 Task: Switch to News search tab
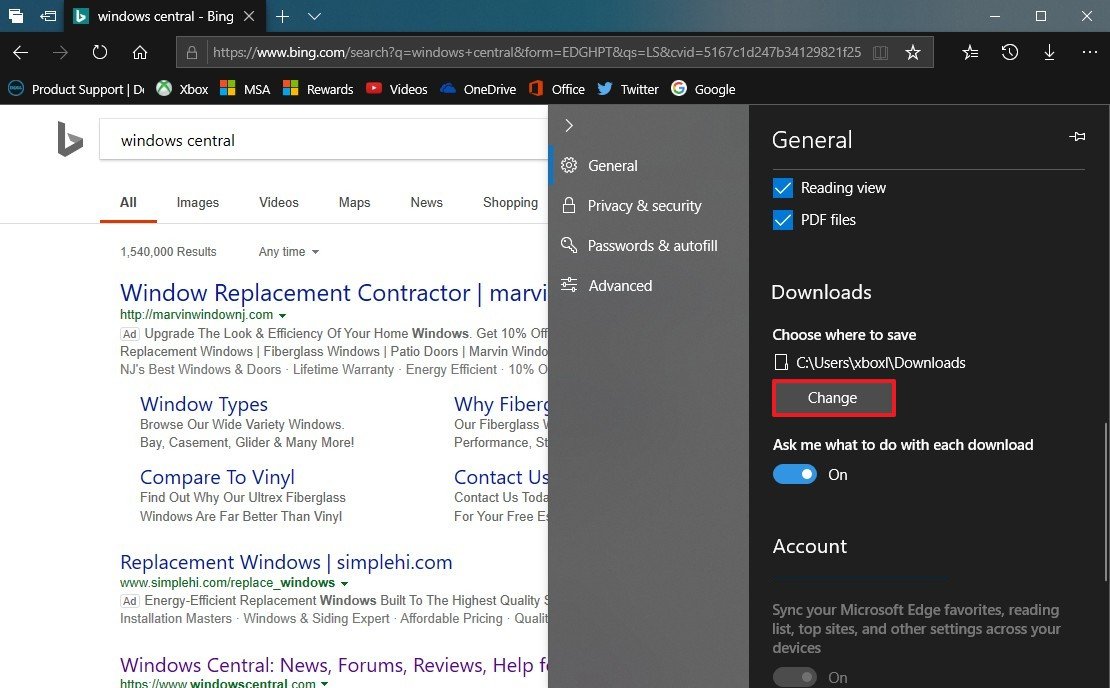(x=426, y=202)
